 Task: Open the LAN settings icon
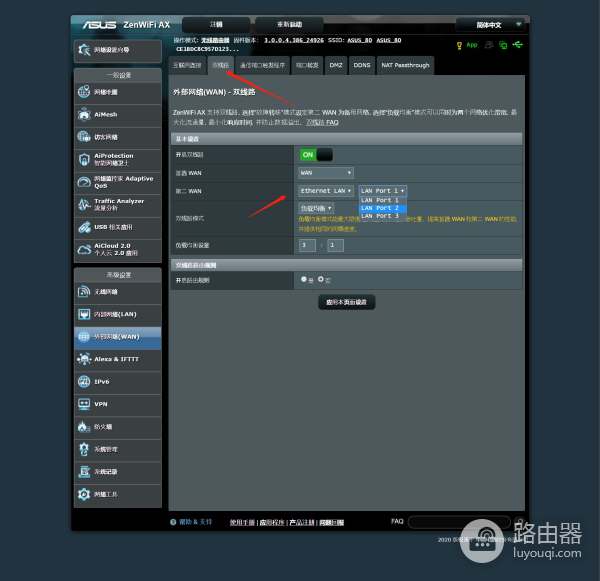click(84, 314)
